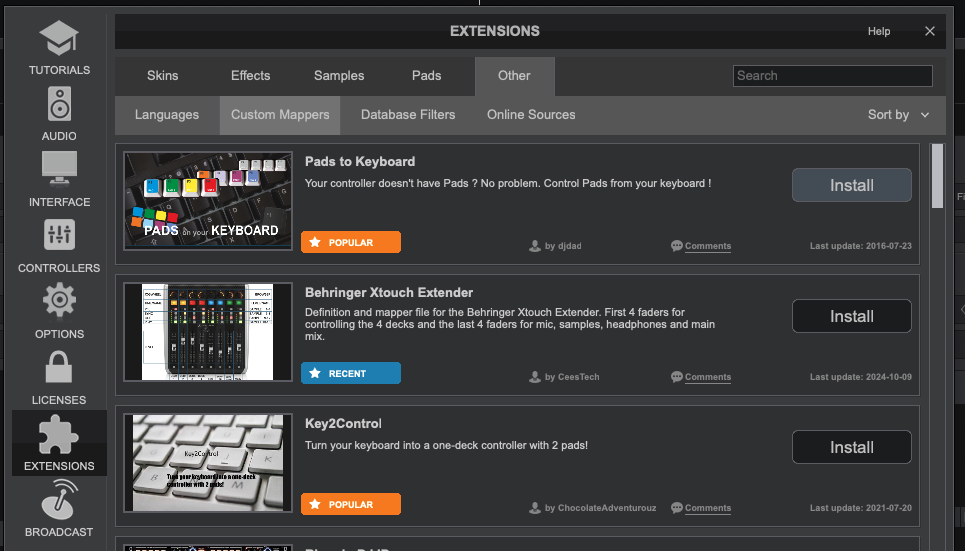Click comment bubble icon for Pads to Keyboard
This screenshot has height=551, width=965.
[x=676, y=246]
